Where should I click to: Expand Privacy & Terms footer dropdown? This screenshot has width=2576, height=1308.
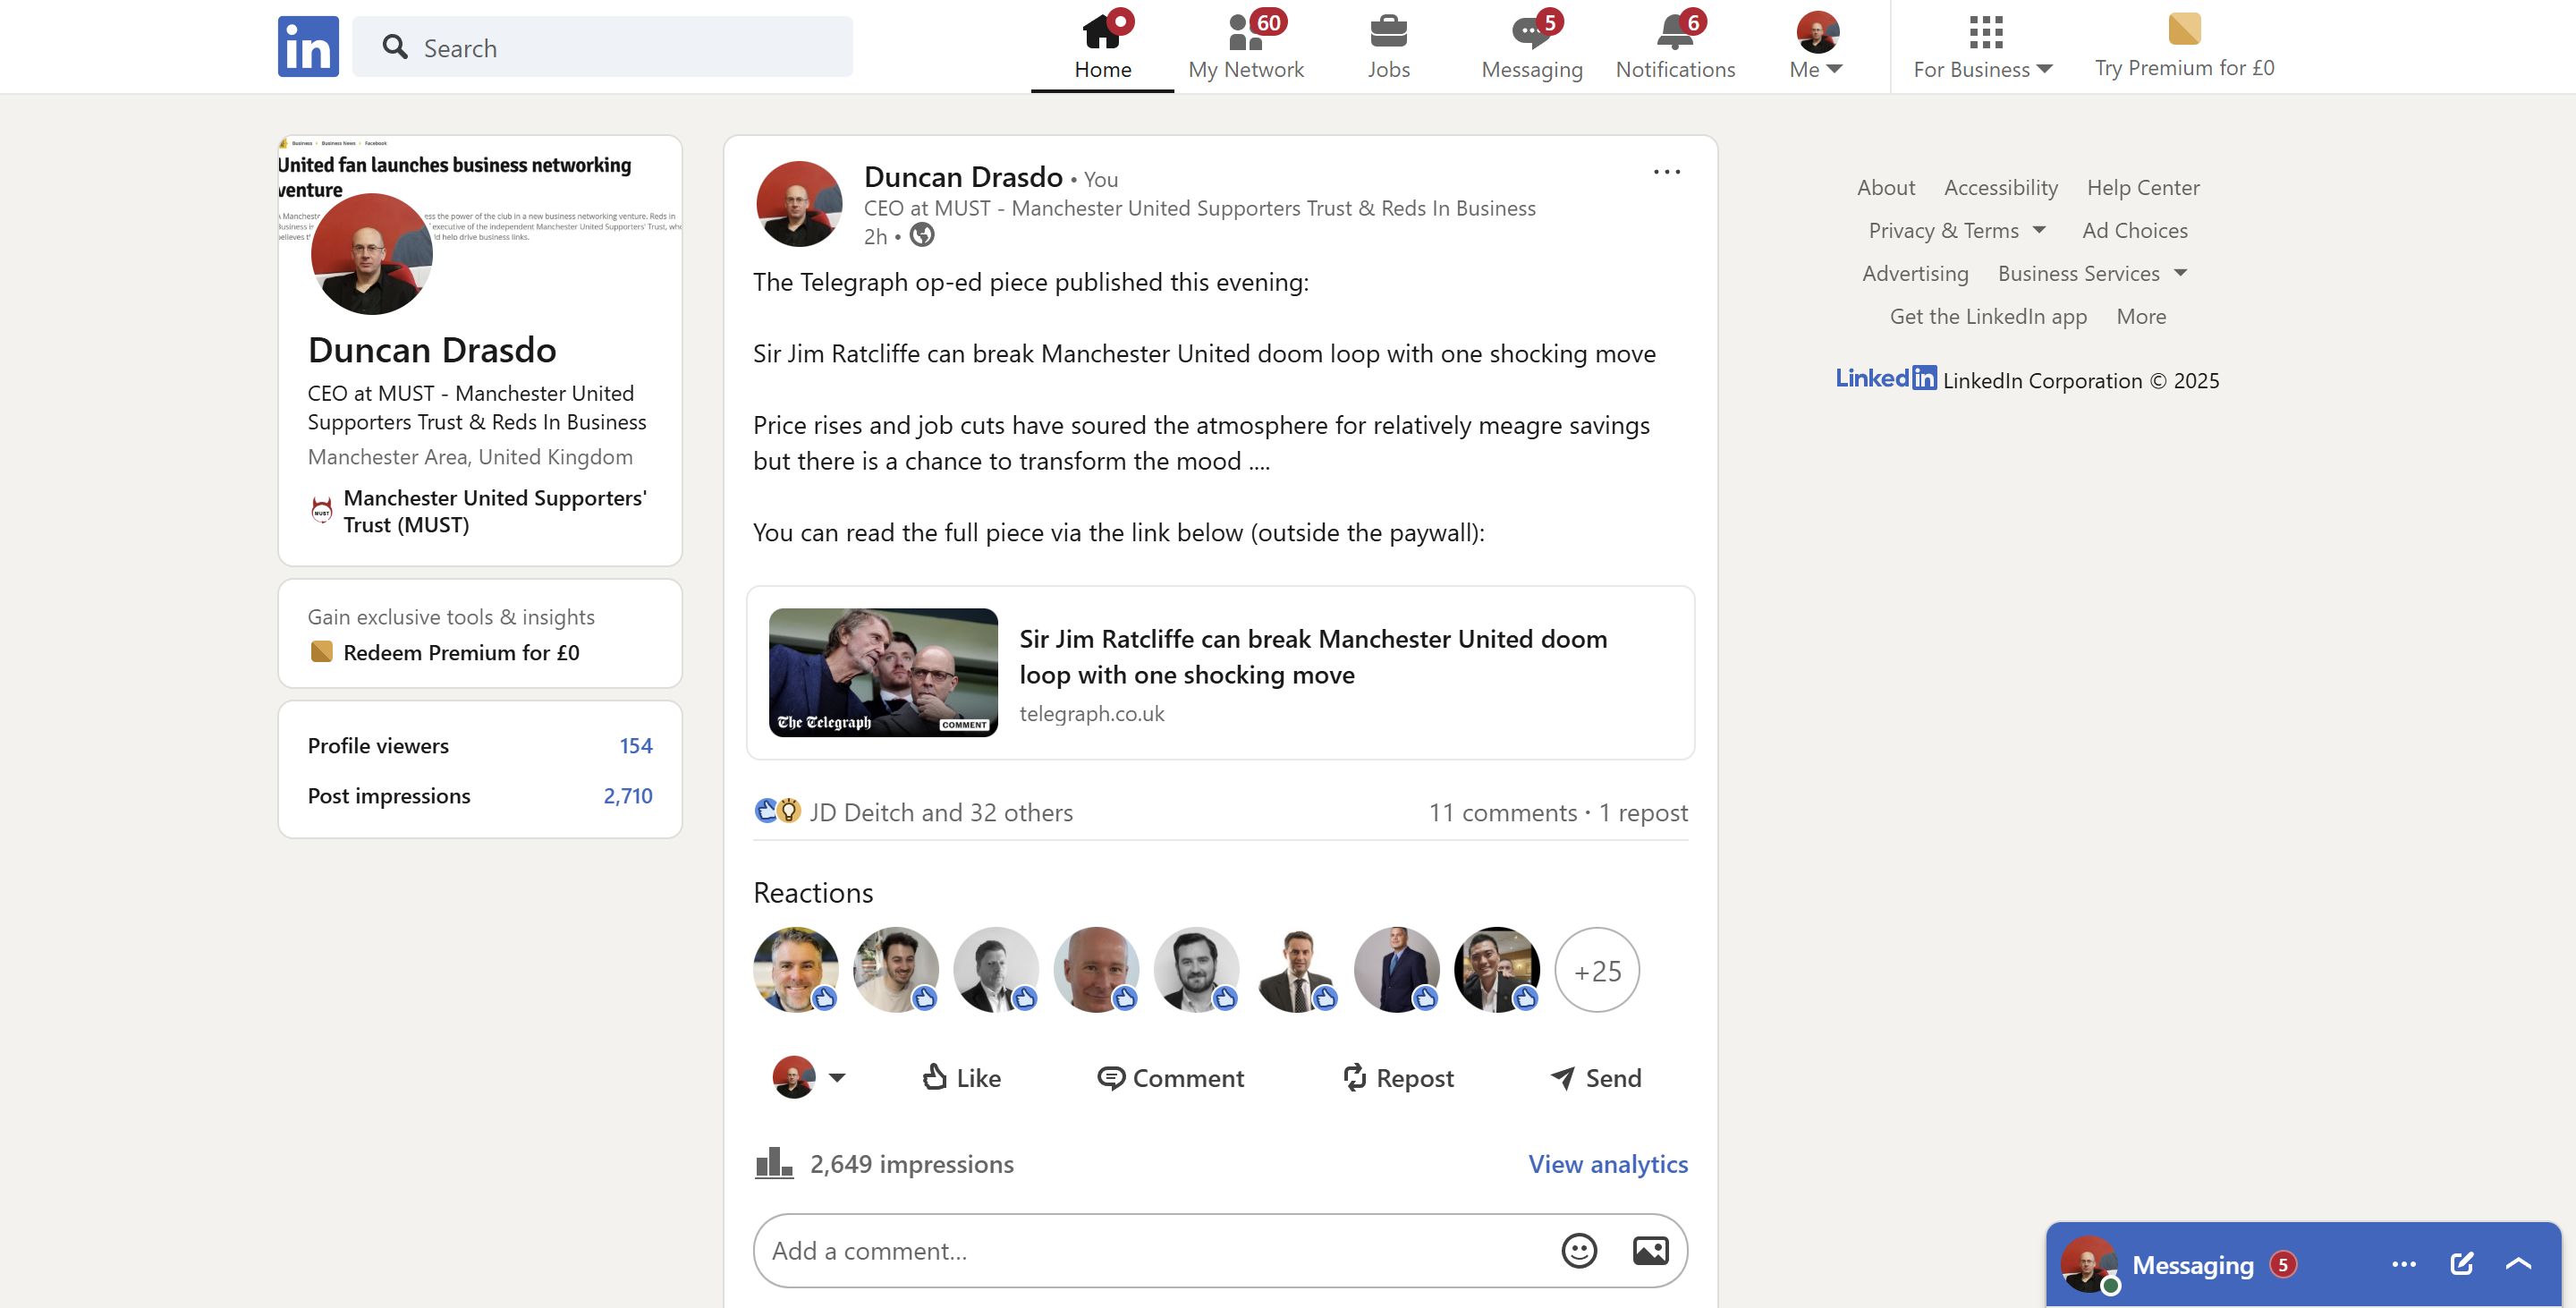click(1957, 231)
